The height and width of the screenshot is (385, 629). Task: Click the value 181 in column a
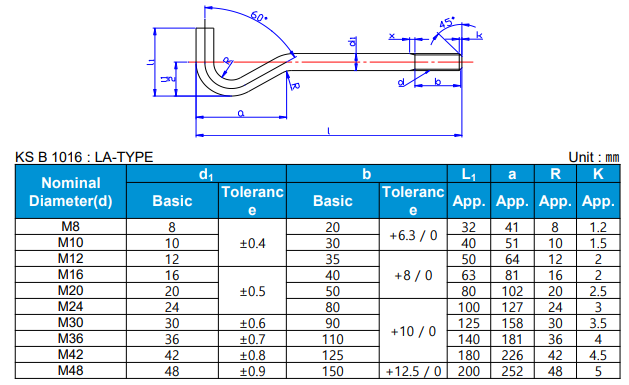(512, 340)
